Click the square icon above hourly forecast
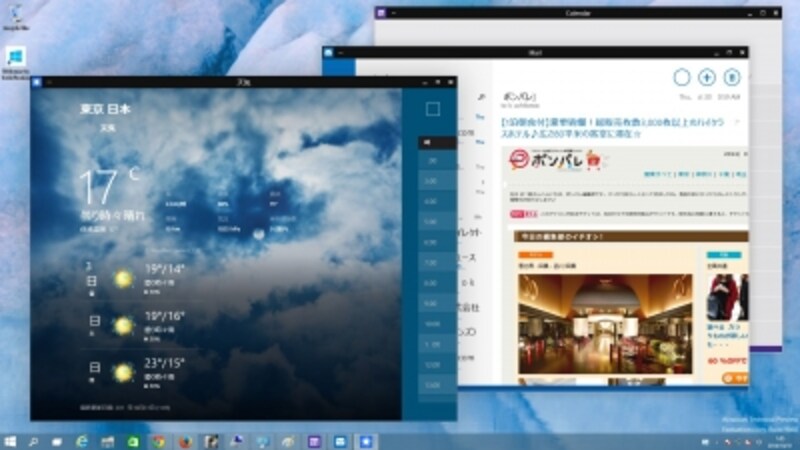The image size is (800, 450). pyautogui.click(x=433, y=109)
